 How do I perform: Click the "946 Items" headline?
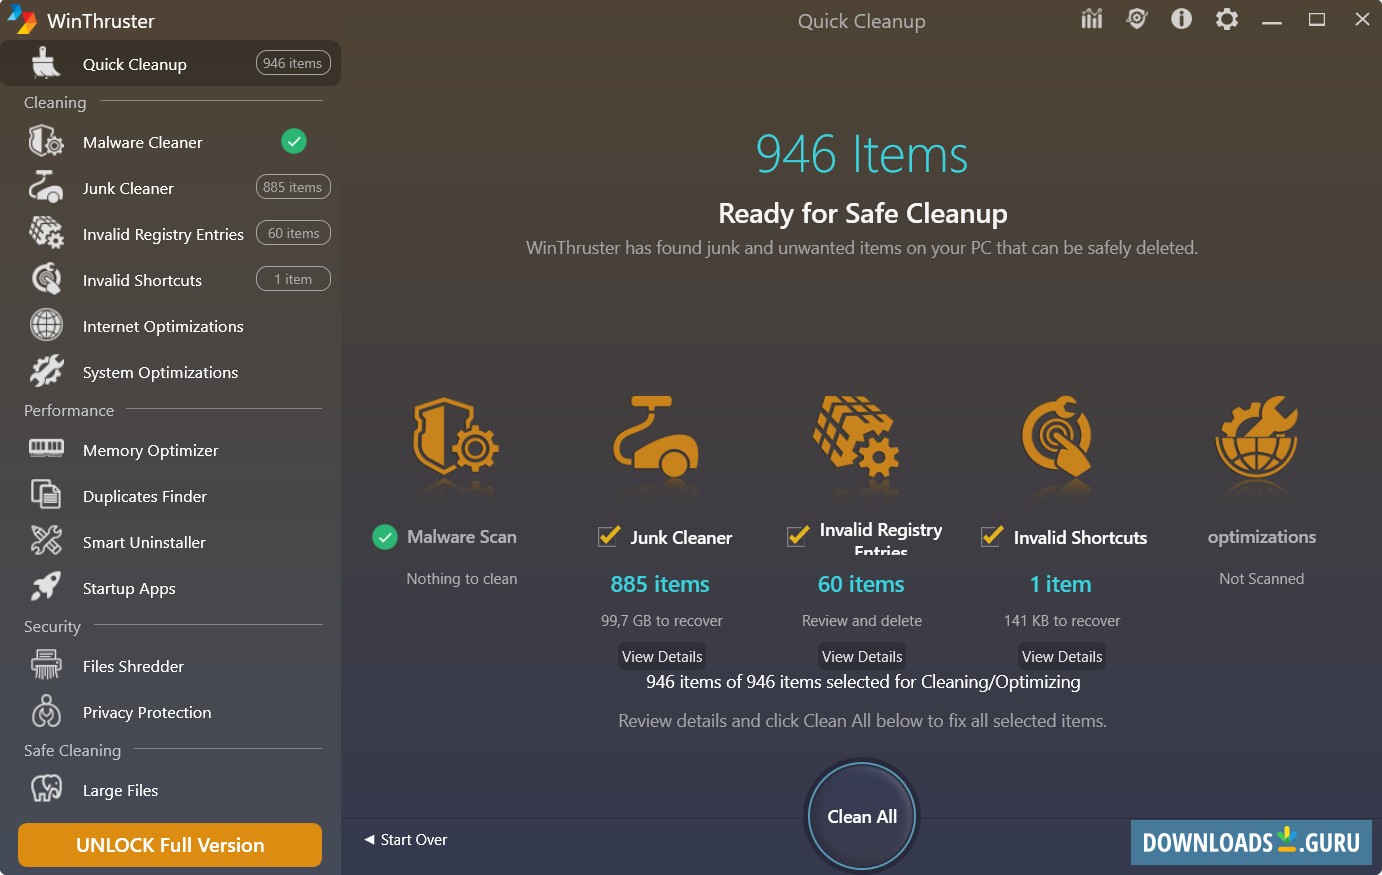point(862,155)
